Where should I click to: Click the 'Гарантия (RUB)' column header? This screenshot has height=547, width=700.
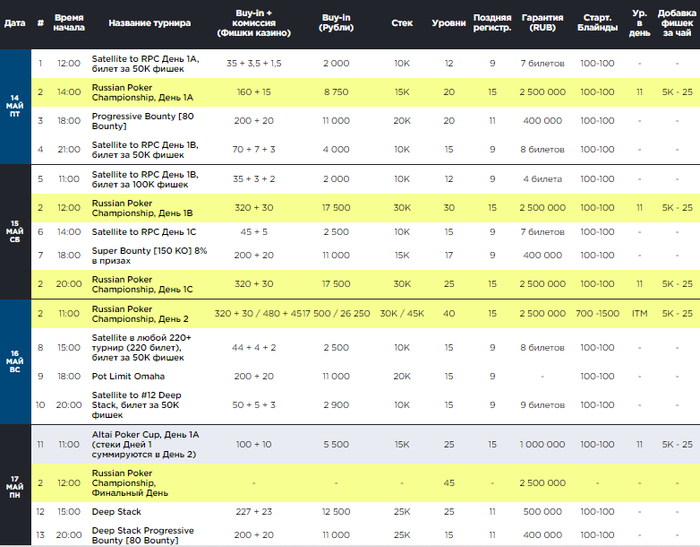(542, 23)
